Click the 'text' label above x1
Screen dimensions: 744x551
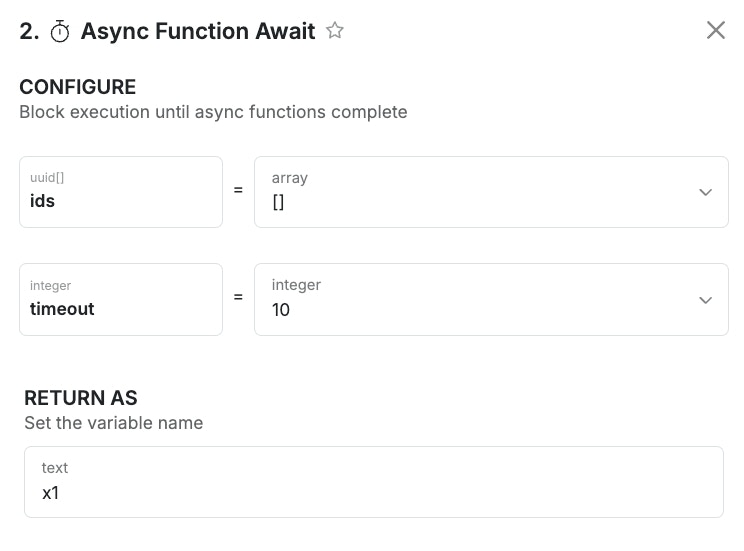coord(54,468)
